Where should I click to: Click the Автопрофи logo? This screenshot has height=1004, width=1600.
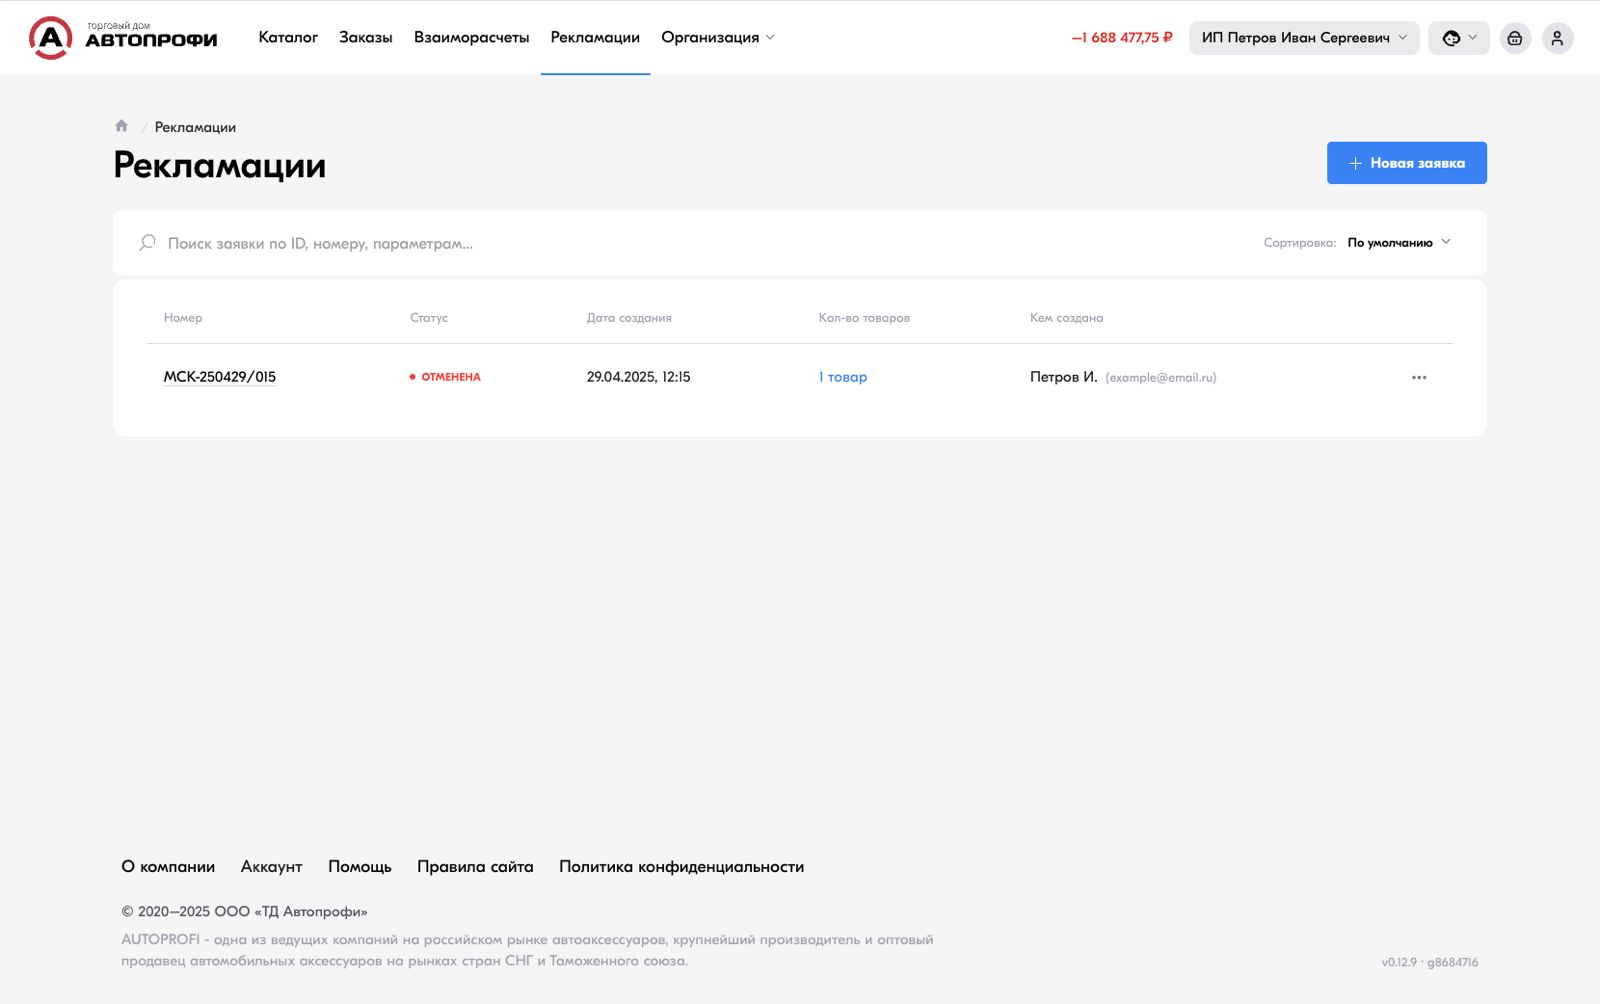click(x=123, y=38)
